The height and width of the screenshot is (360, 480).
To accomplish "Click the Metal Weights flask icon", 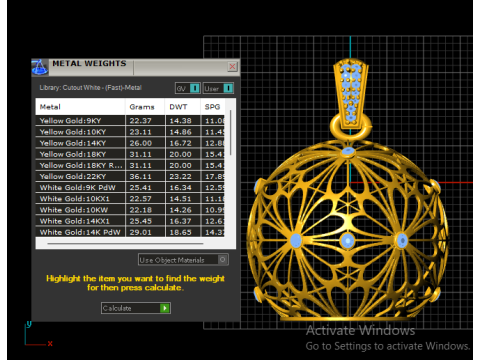I will pyautogui.click(x=40, y=67).
